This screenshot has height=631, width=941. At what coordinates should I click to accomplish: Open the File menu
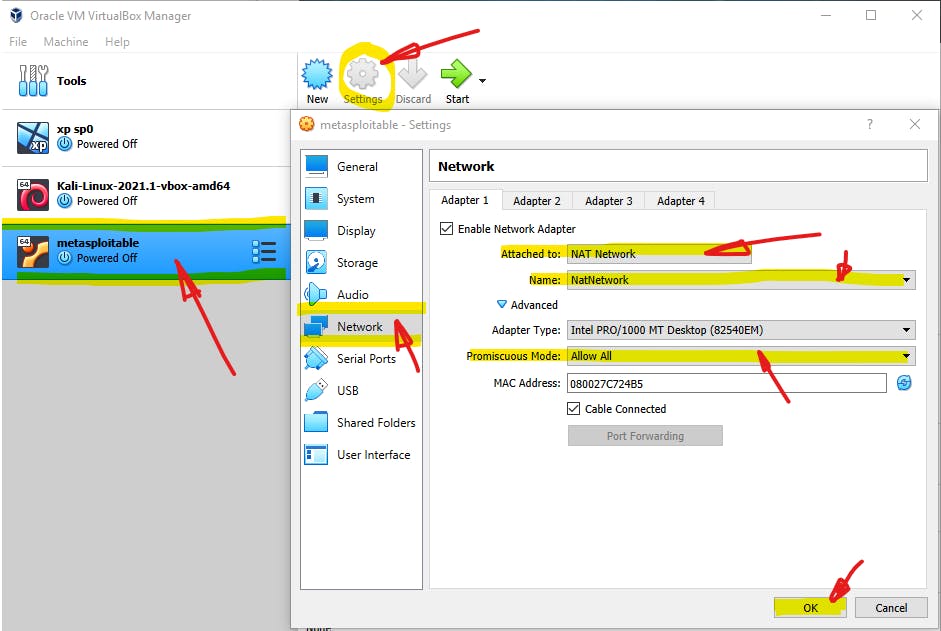[18, 41]
